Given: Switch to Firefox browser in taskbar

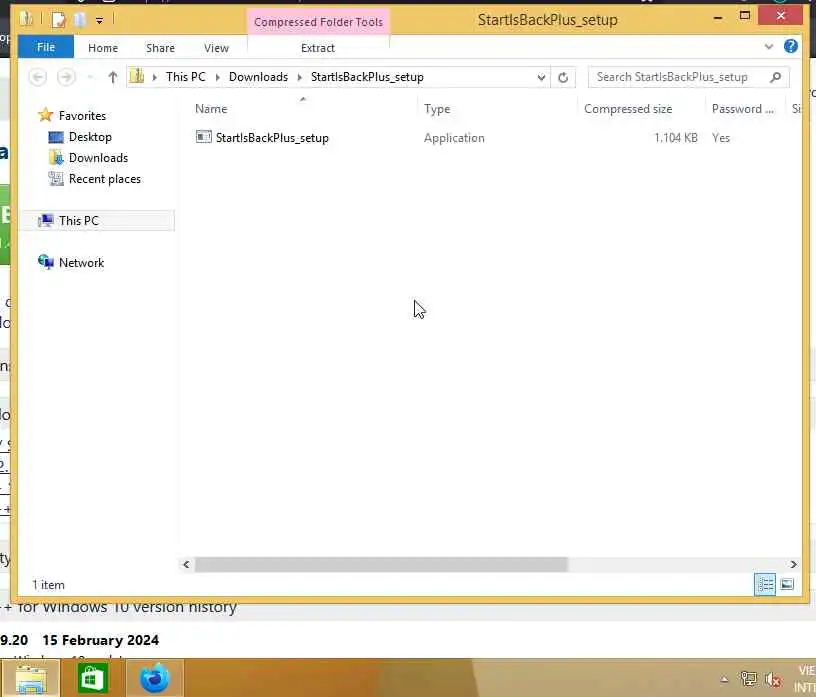Looking at the screenshot, I should coord(155,678).
